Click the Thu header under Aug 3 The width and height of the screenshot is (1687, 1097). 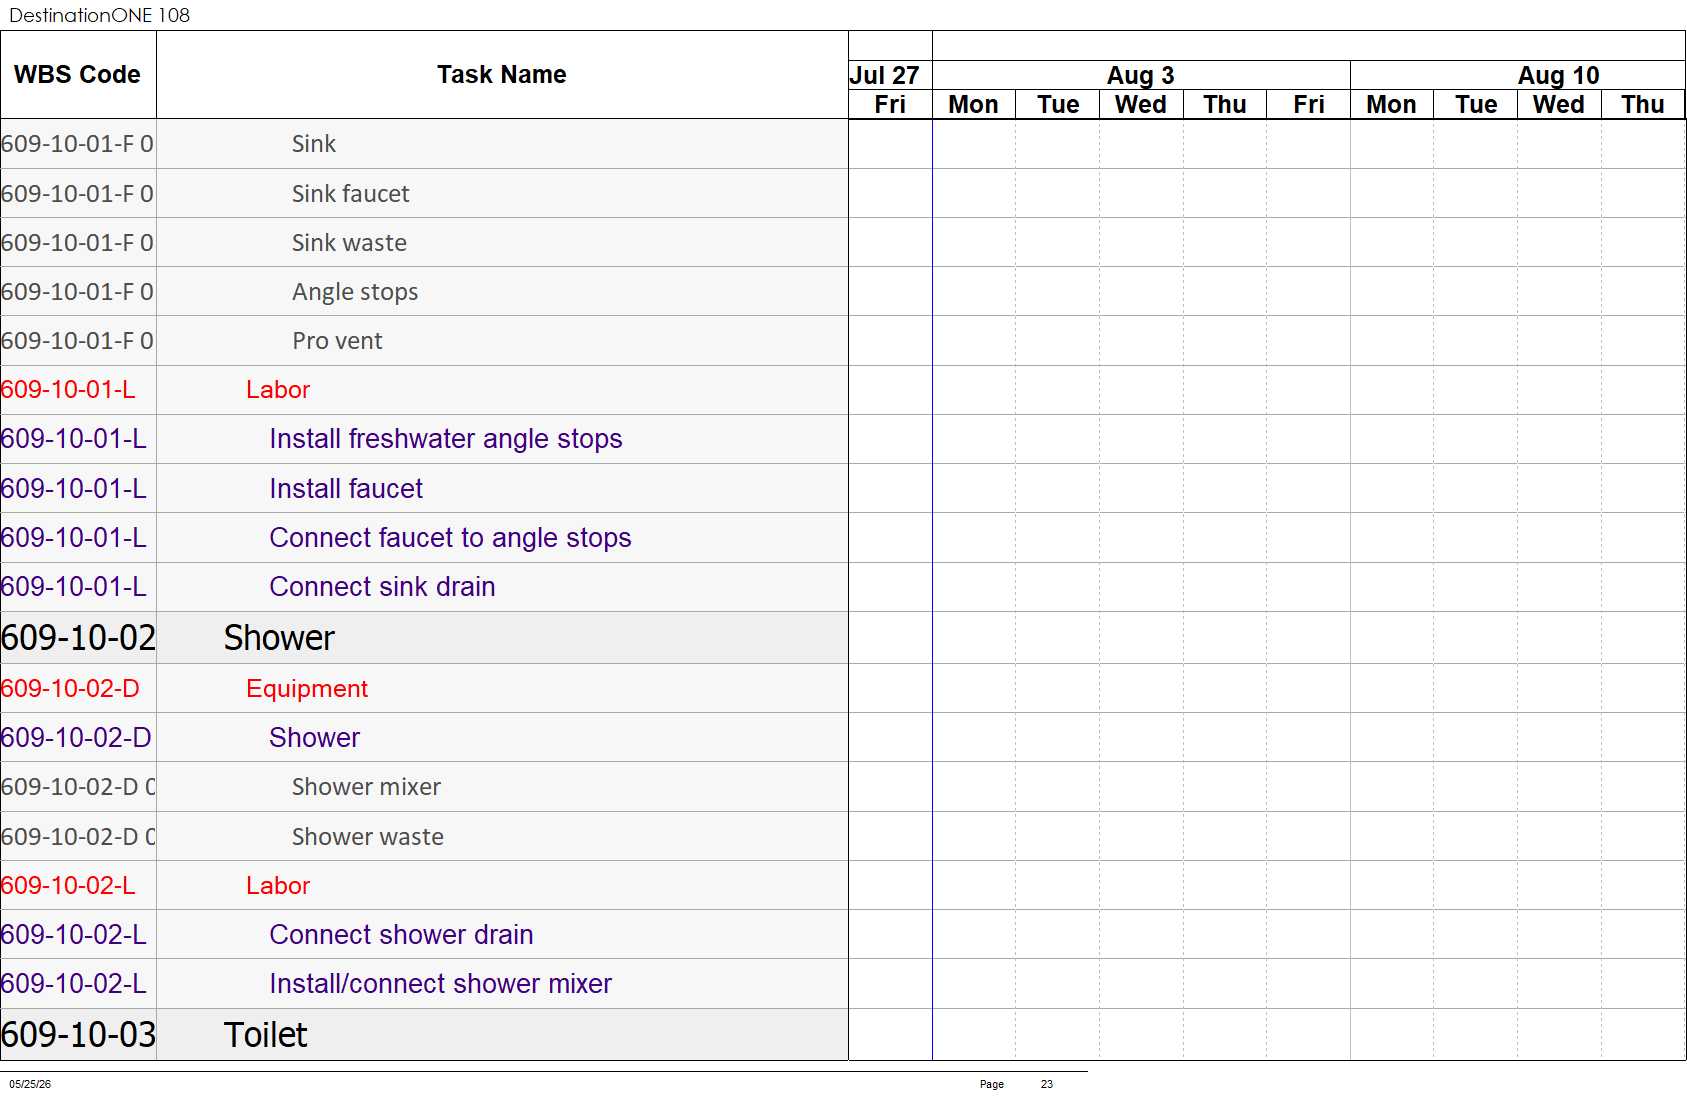[1225, 105]
